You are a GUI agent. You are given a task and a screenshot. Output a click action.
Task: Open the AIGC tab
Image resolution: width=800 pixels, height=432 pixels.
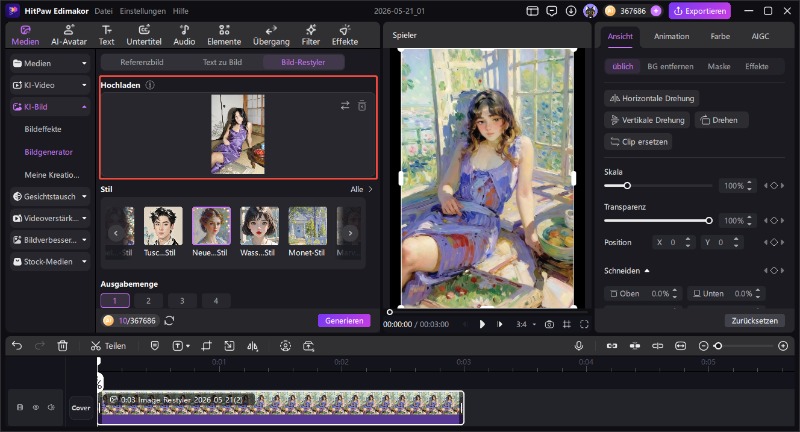760,36
